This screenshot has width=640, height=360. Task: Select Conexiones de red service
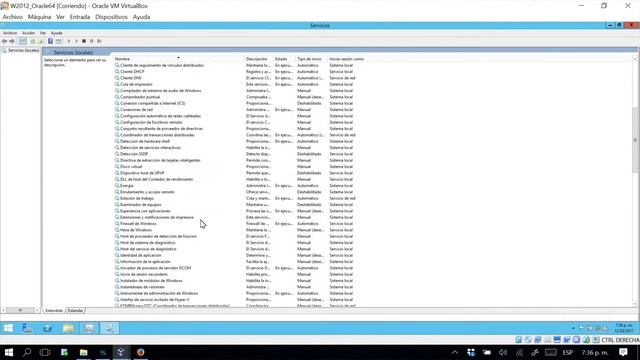(x=136, y=109)
